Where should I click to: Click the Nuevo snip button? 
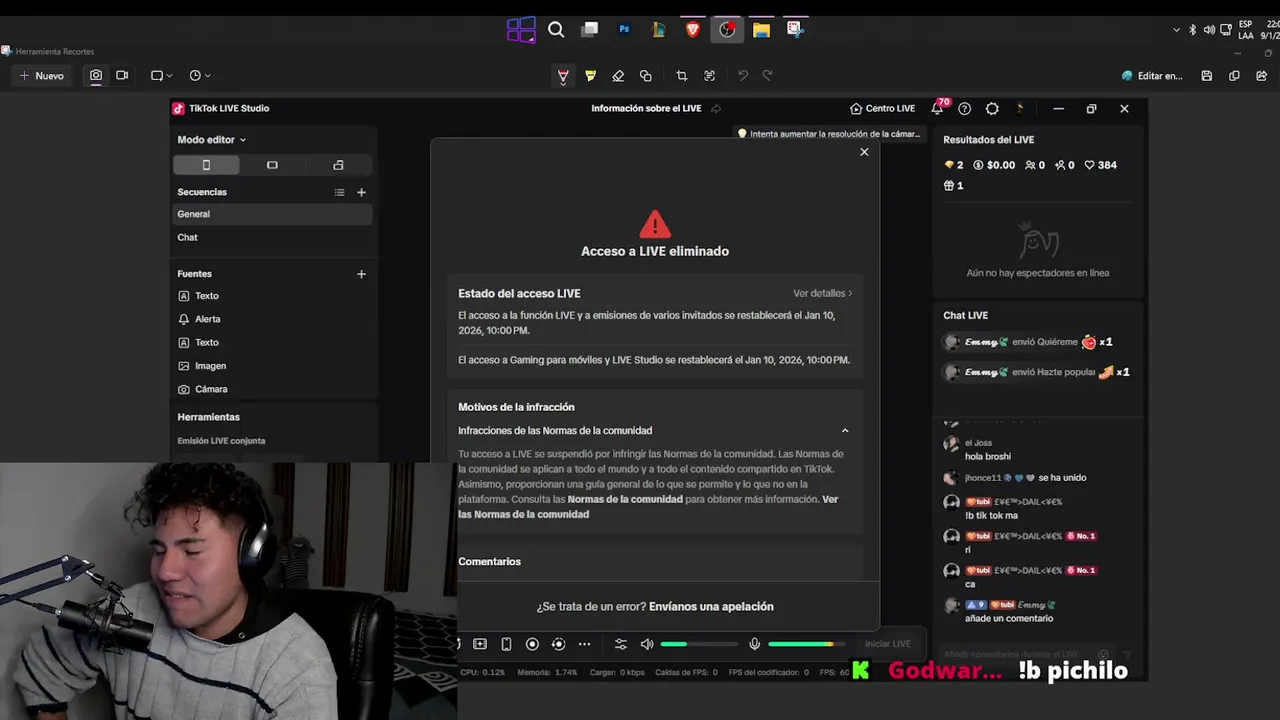(x=41, y=76)
